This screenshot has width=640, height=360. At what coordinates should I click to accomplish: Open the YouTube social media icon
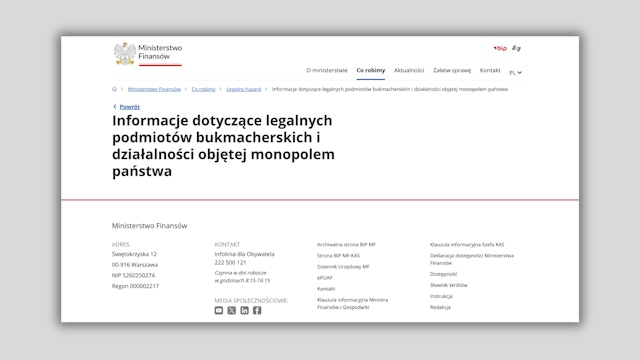click(x=219, y=310)
